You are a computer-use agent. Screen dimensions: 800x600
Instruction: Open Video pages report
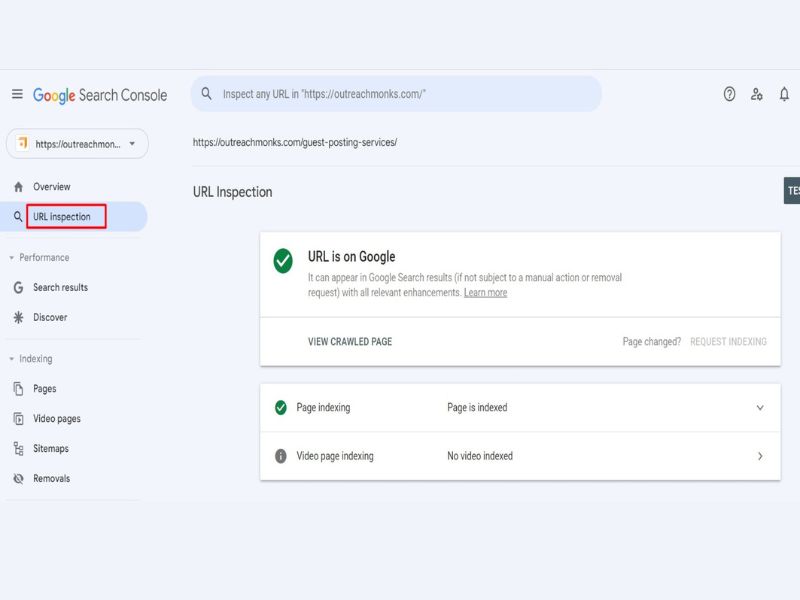point(57,419)
